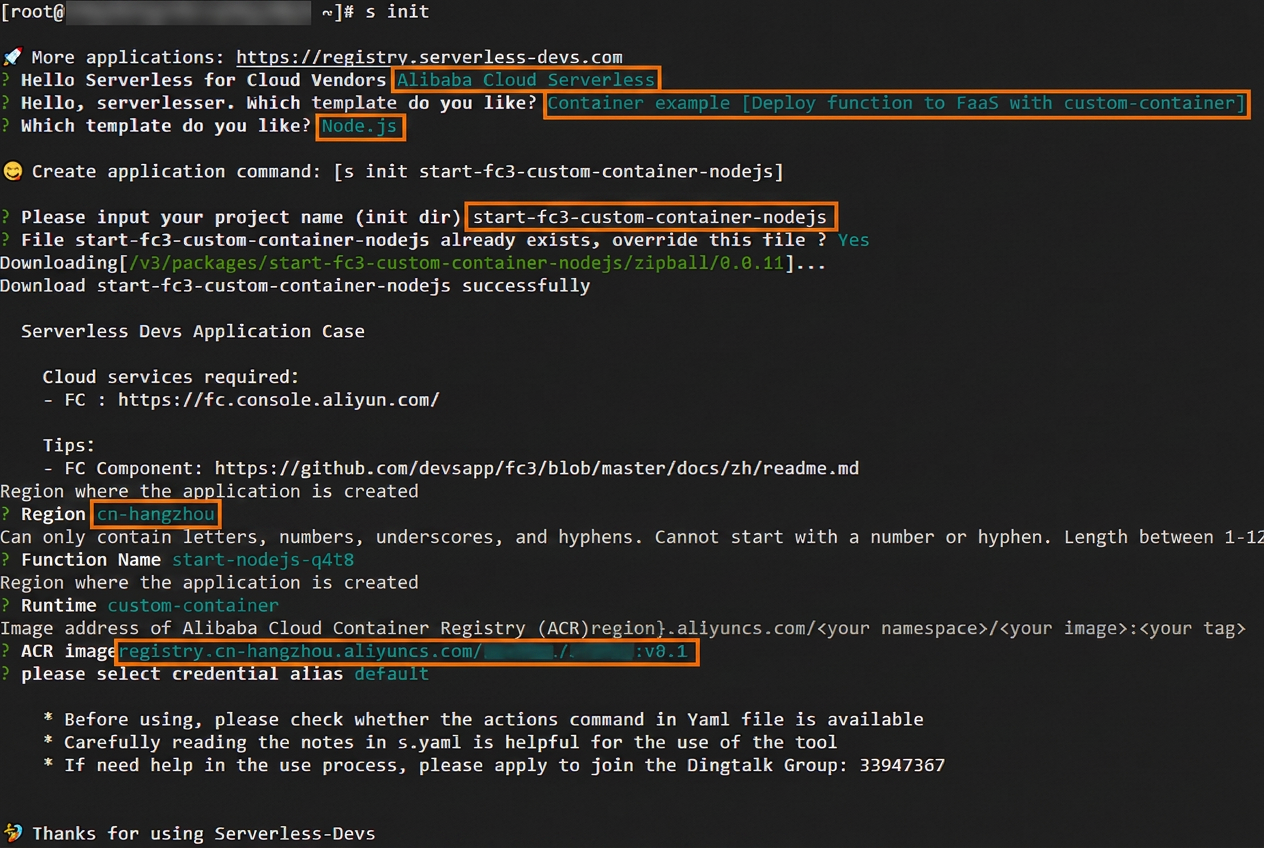Click the 's init' command text

(x=397, y=12)
